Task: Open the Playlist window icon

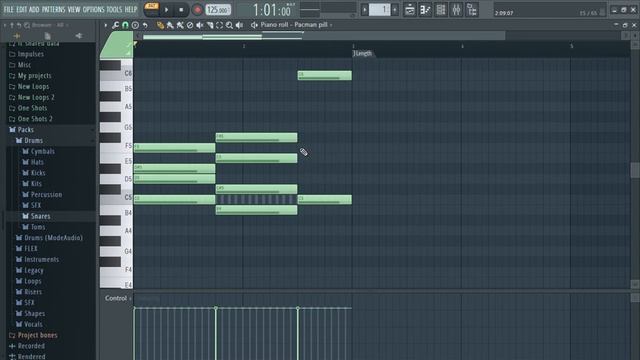Action: point(409,10)
